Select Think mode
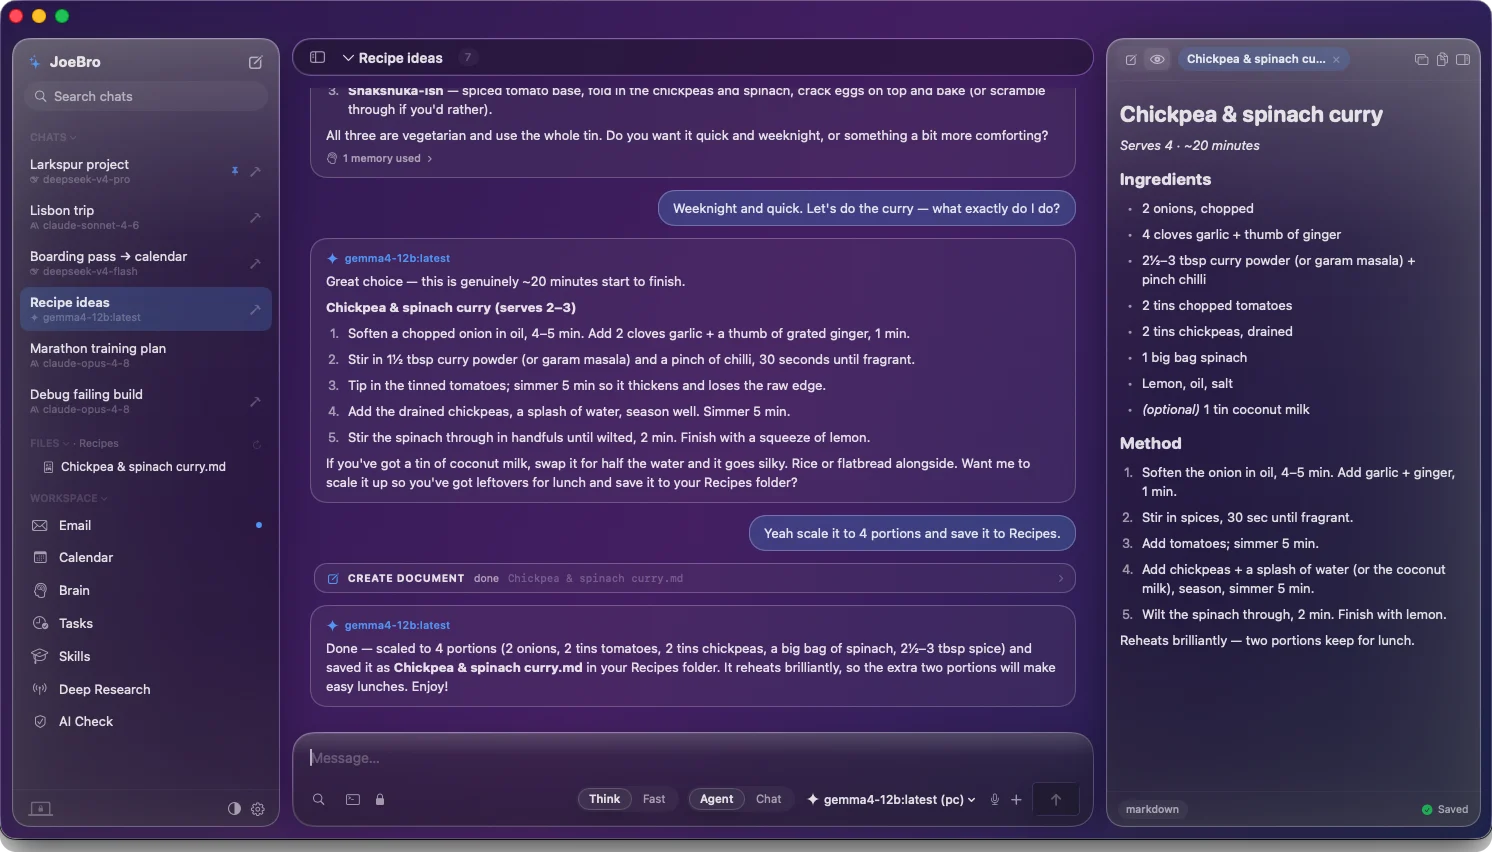Image resolution: width=1492 pixels, height=852 pixels. (604, 799)
